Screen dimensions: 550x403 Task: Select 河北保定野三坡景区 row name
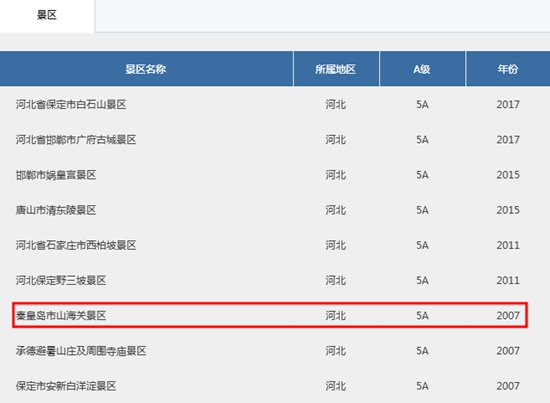(x=61, y=281)
